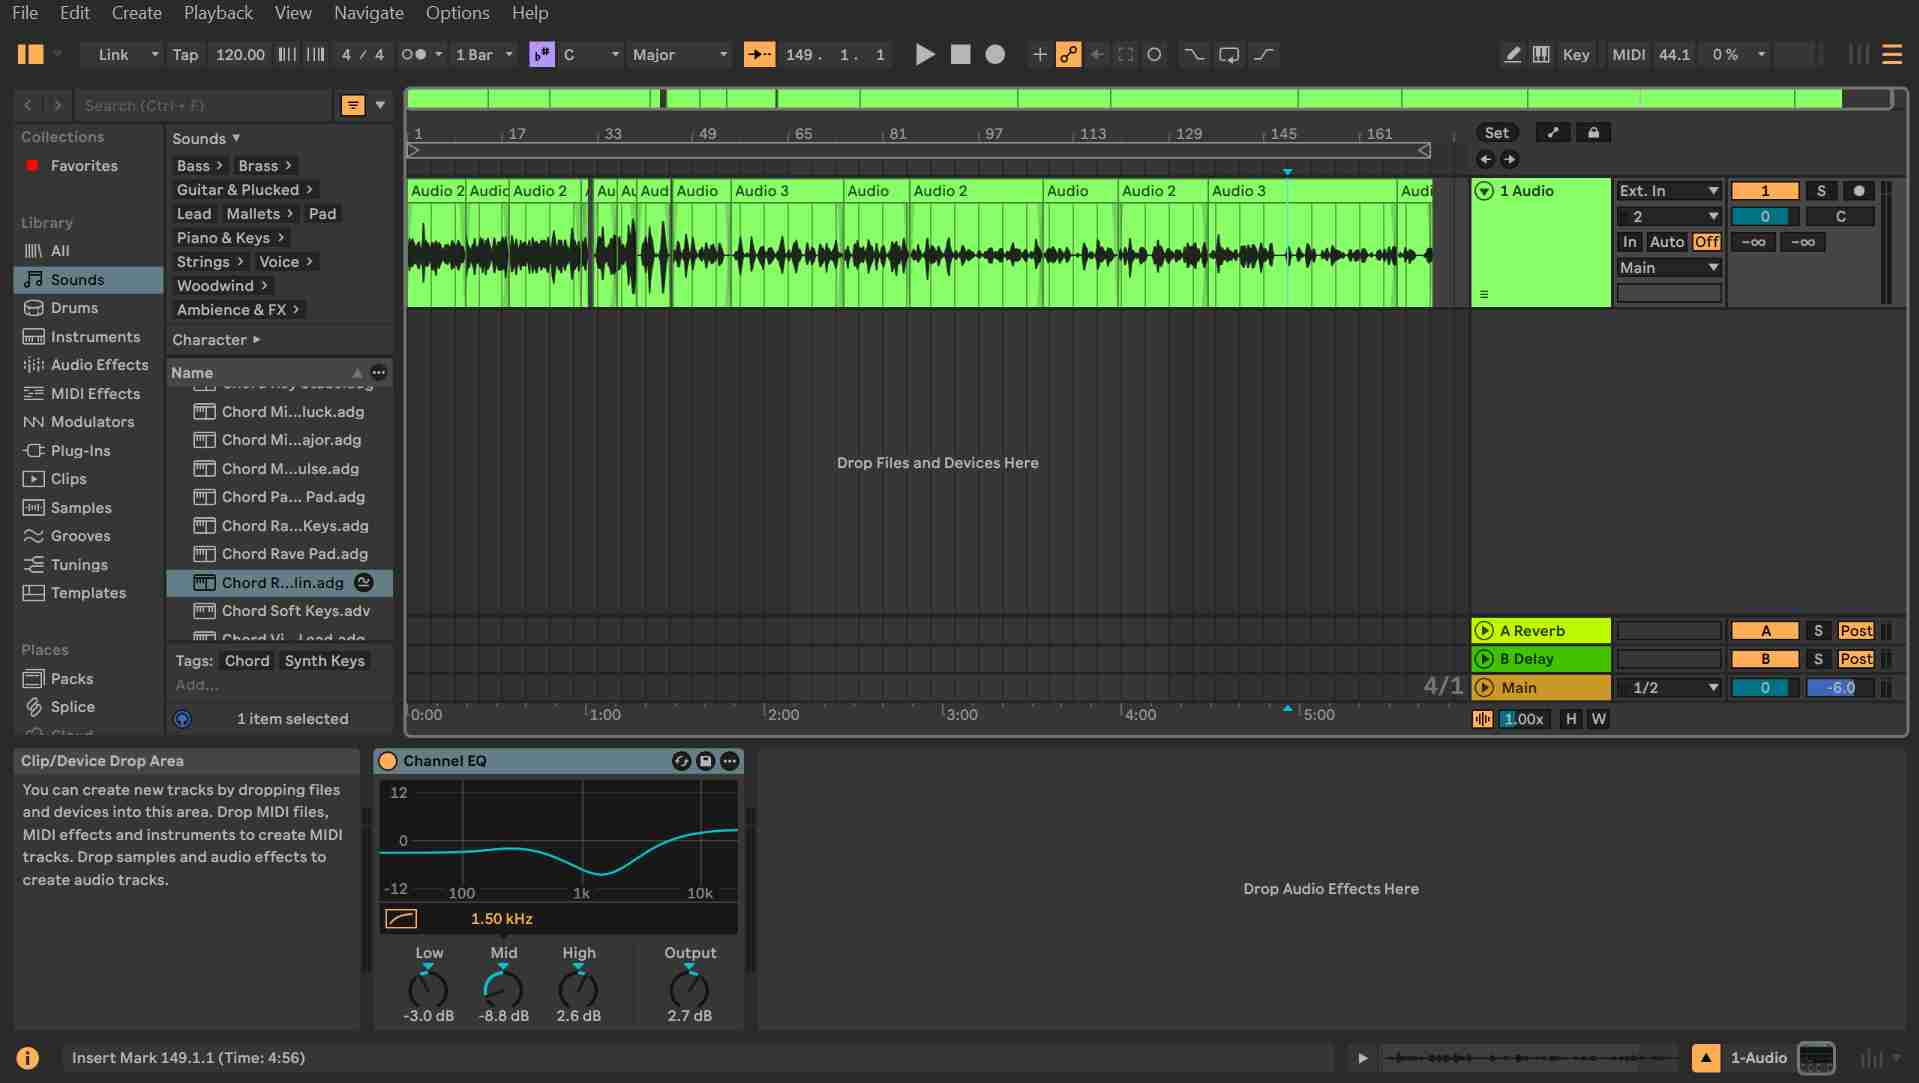Screen dimensions: 1919x1083
Task: Set monitor to Auto on 1 Audio
Action: (1666, 241)
